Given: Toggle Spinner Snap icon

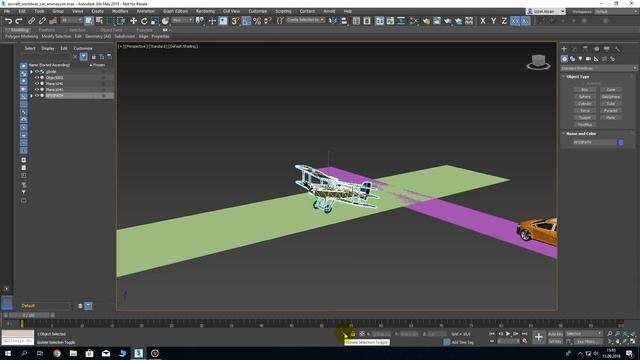Looking at the screenshot, I should 267,21.
